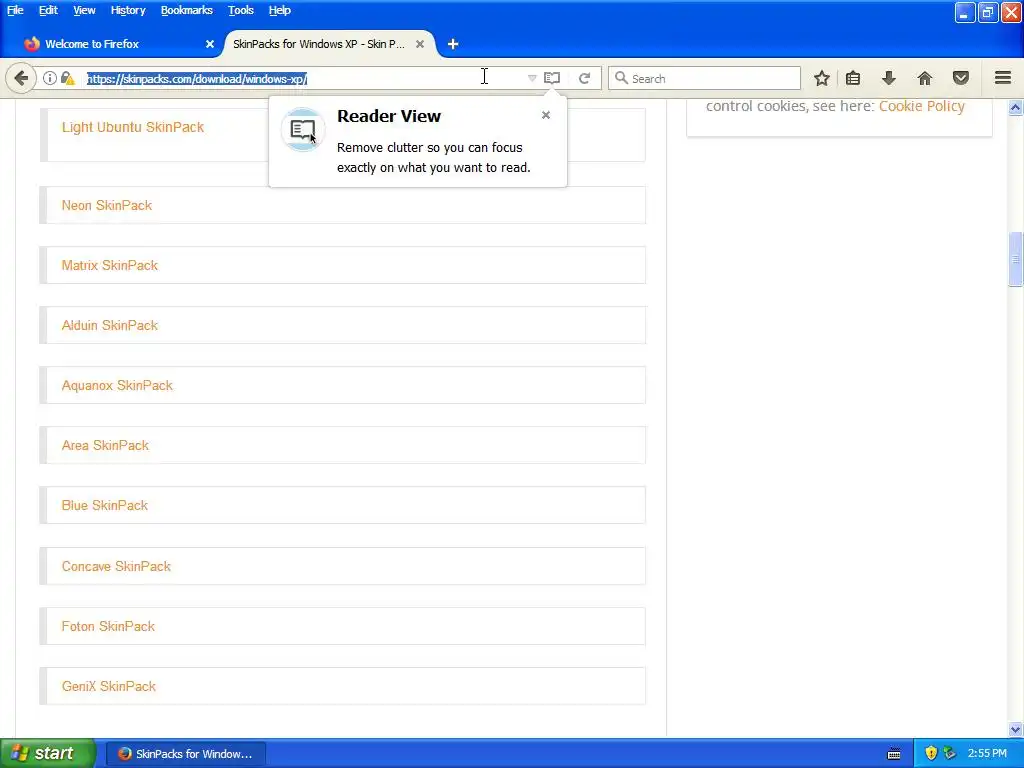This screenshot has width=1024, height=768.
Task: Open the File menu
Action: tap(15, 10)
